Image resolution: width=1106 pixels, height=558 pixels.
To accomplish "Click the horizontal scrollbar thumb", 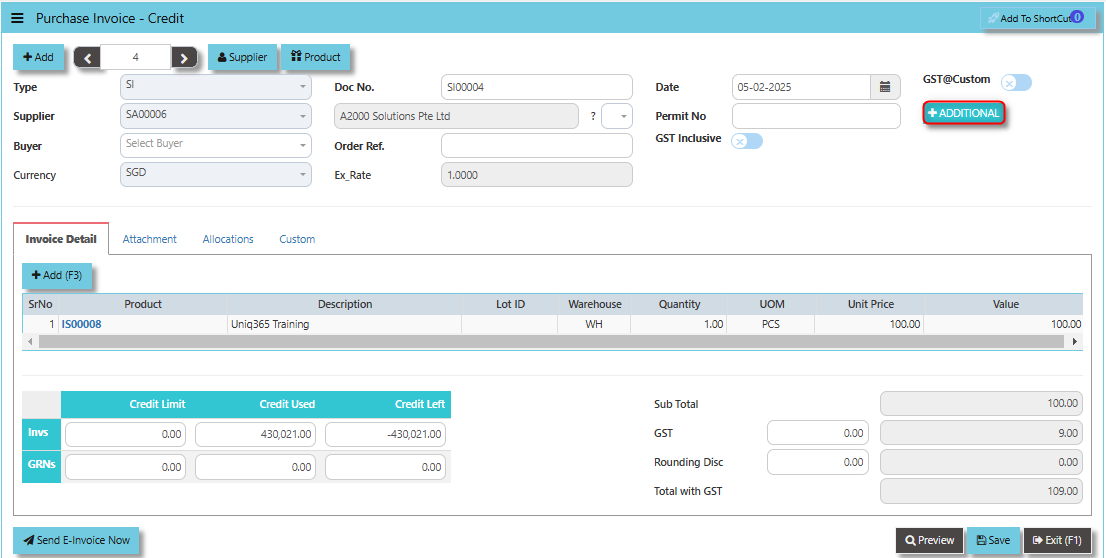I will tap(551, 341).
